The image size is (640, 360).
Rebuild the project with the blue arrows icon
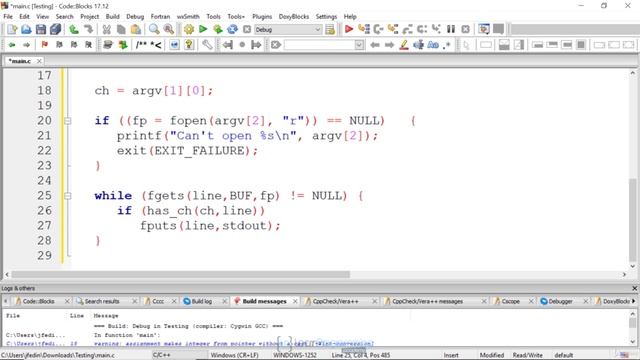tap(232, 29)
